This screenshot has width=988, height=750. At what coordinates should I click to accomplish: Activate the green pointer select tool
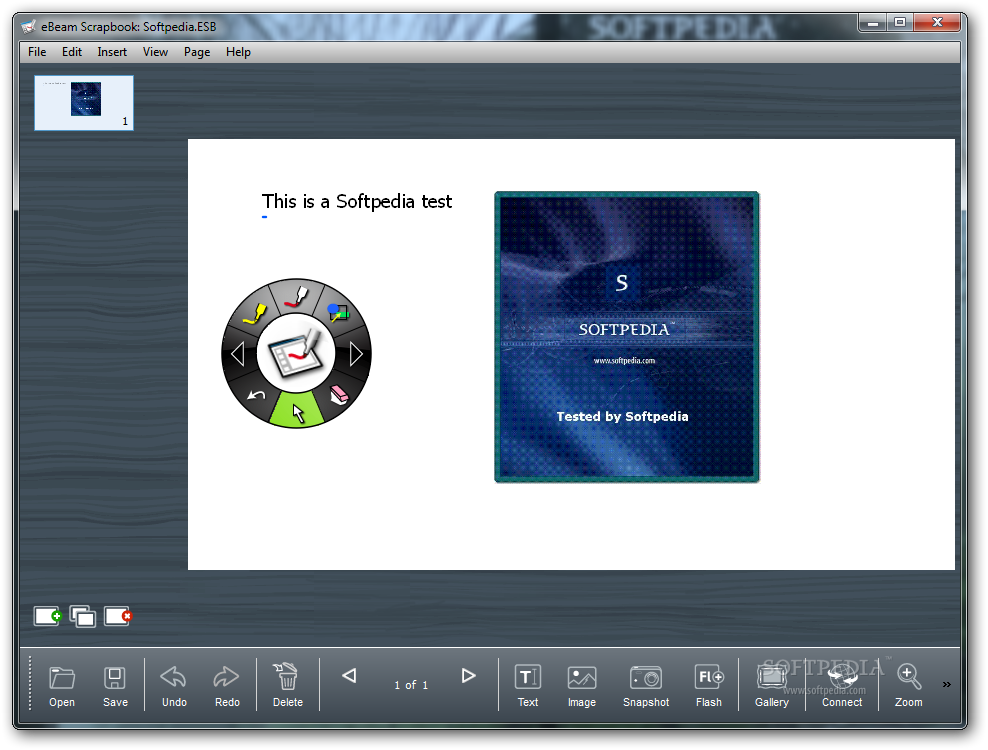click(x=297, y=410)
